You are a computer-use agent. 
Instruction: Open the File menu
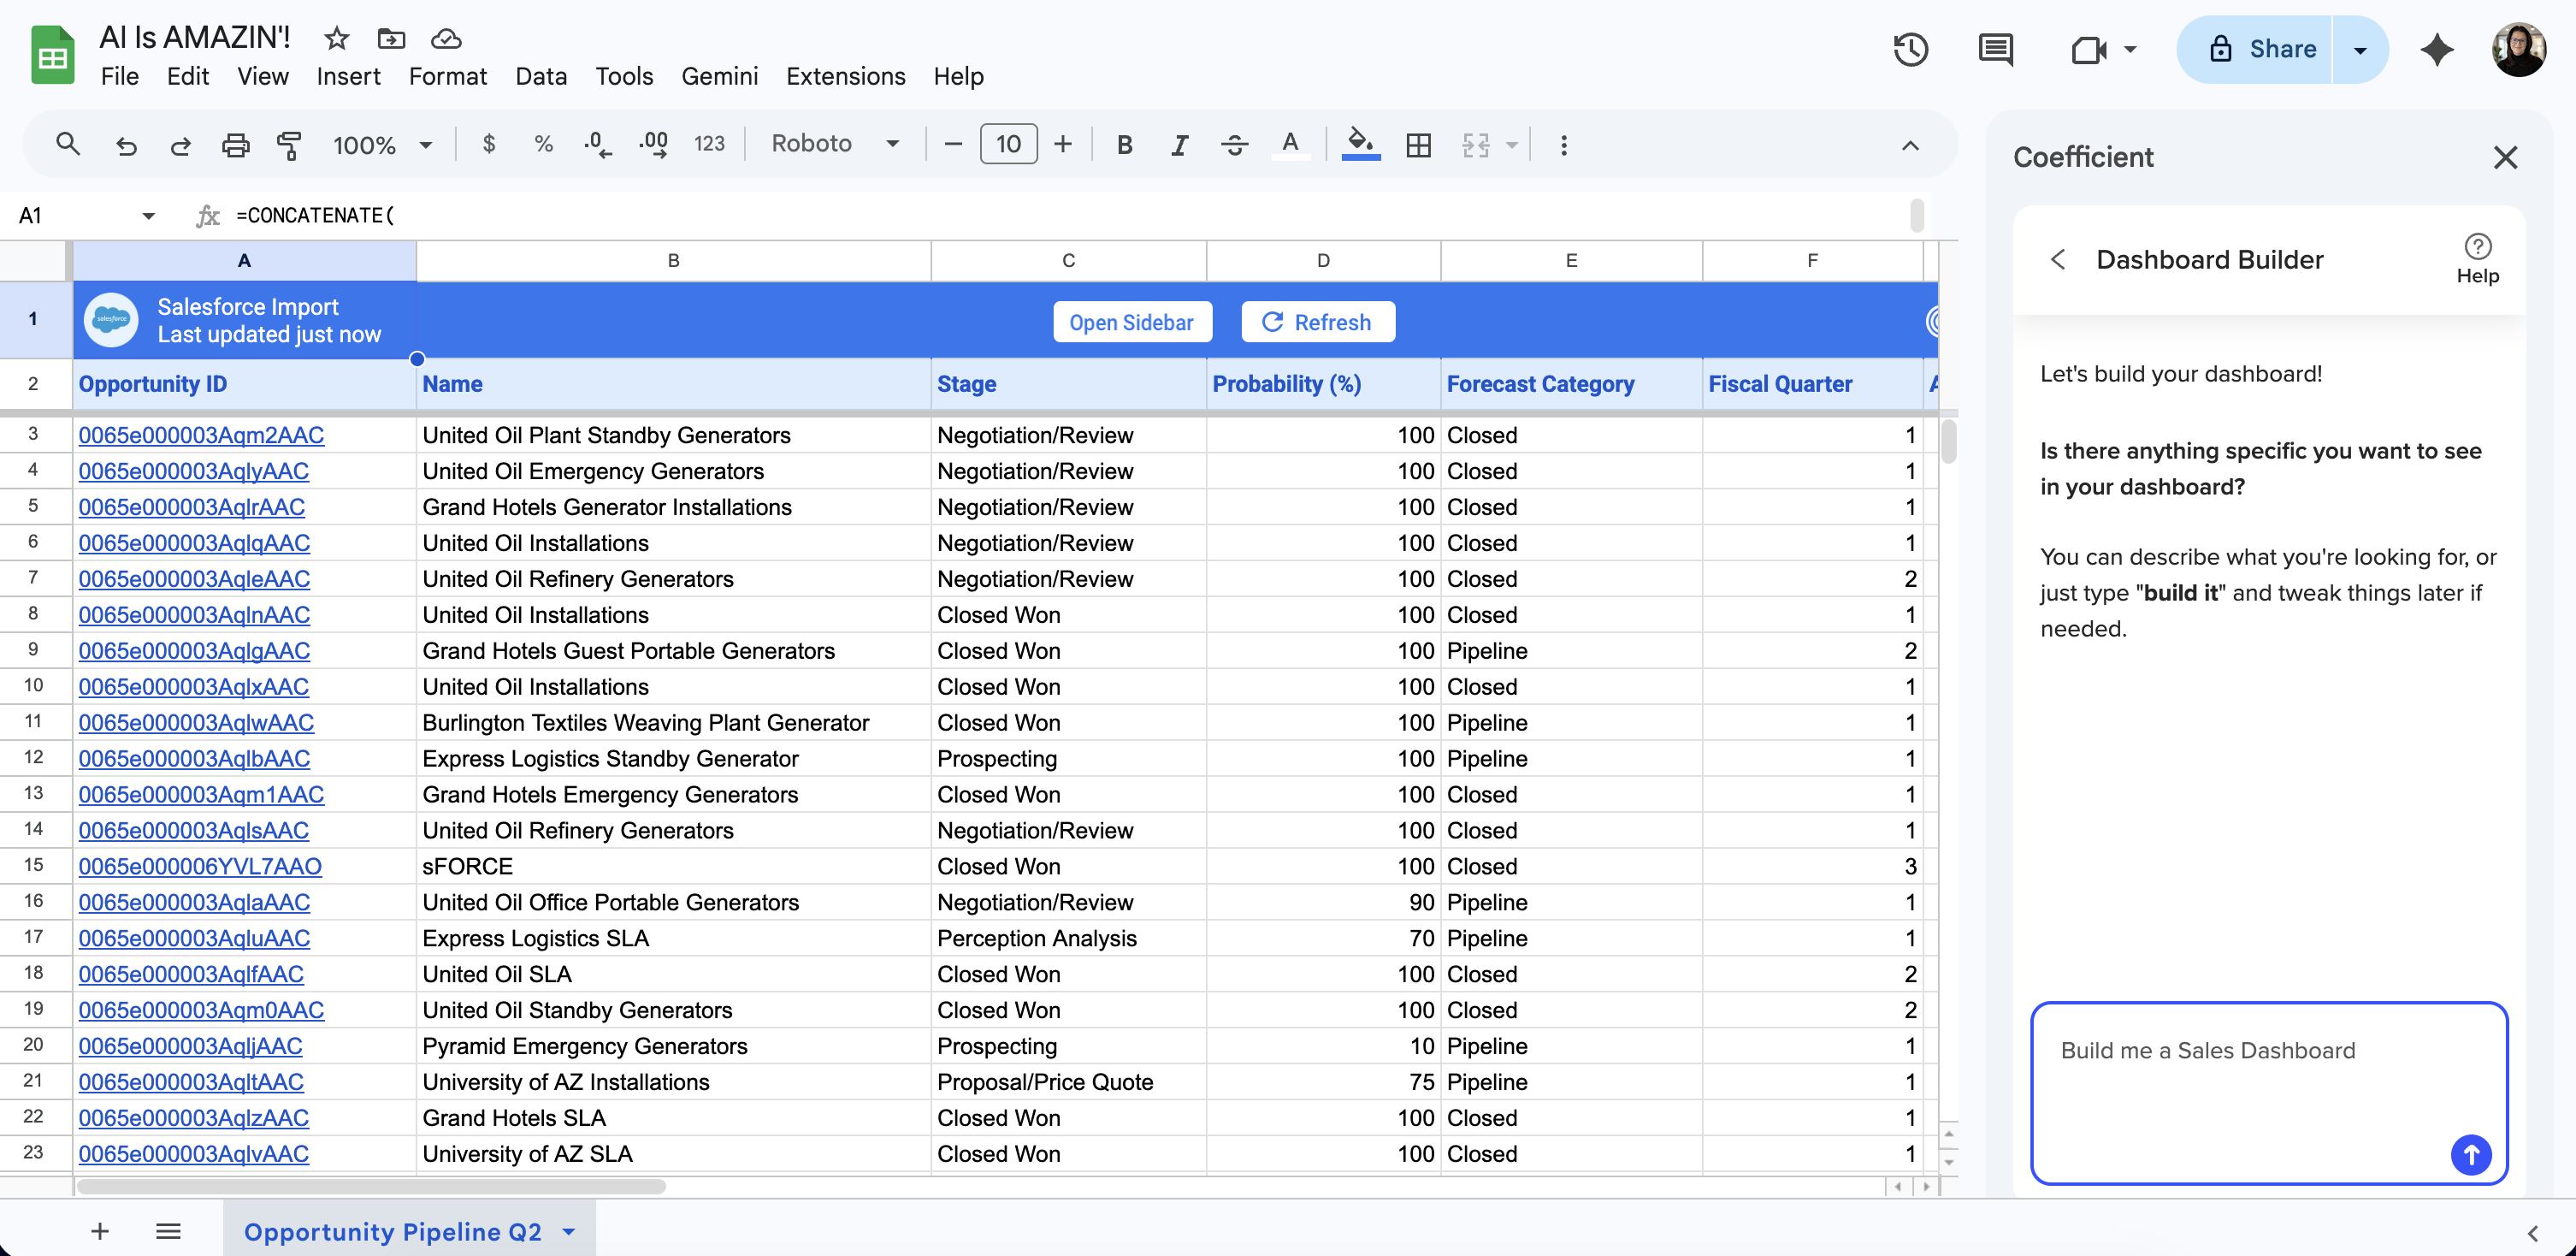pyautogui.click(x=120, y=76)
